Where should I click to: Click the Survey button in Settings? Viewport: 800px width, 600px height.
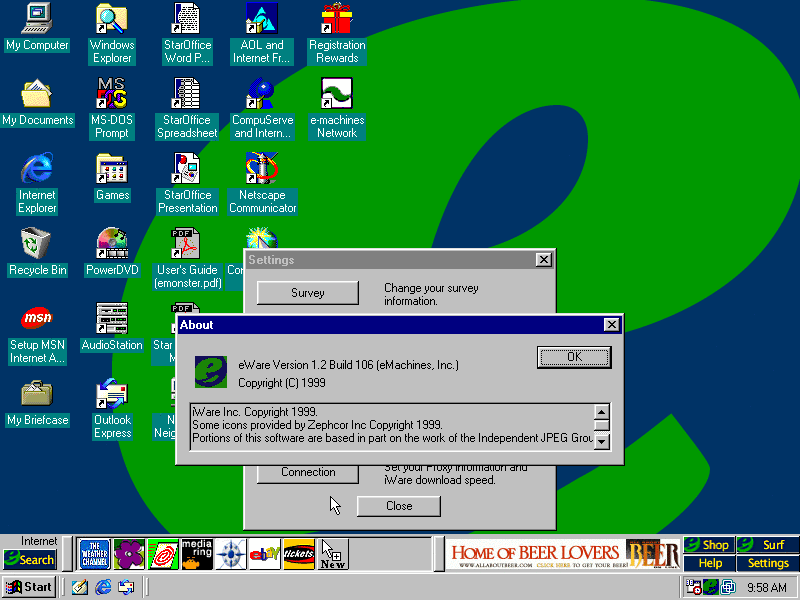point(307,293)
